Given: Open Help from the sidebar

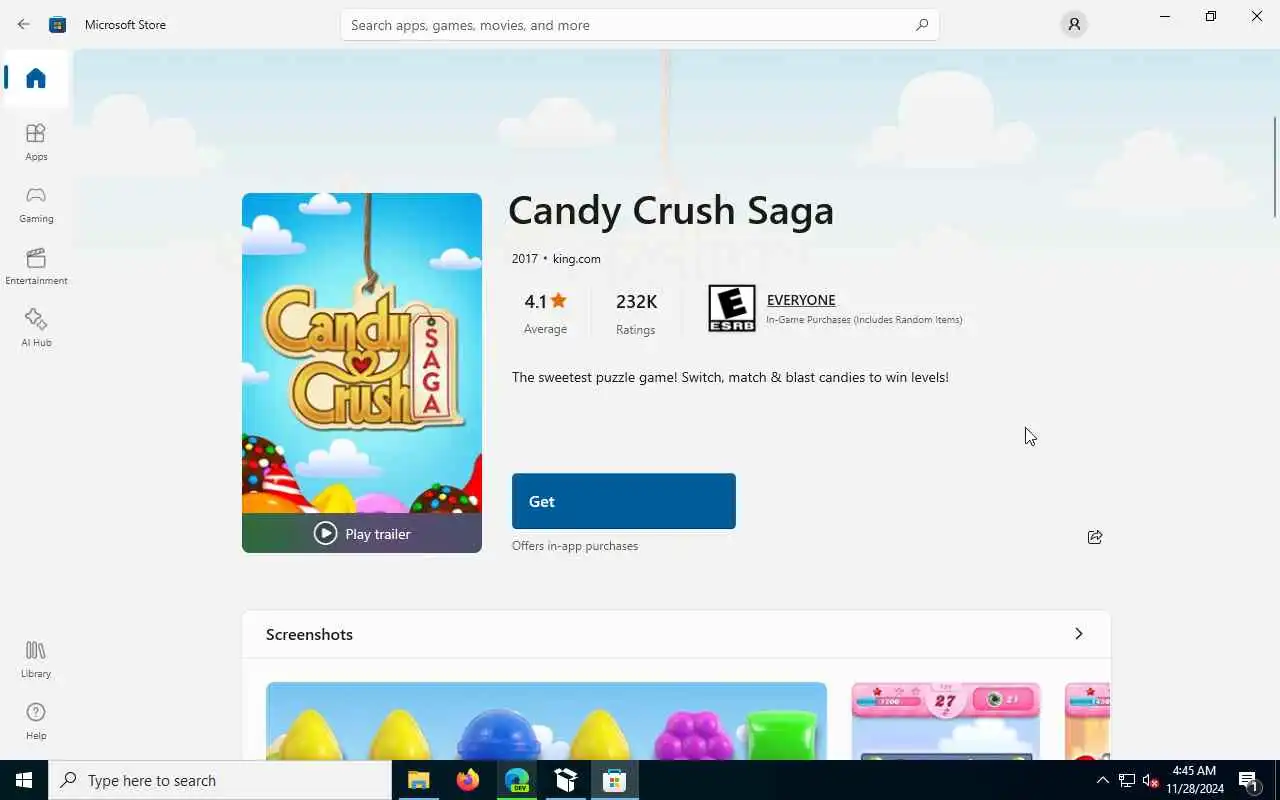Looking at the screenshot, I should coord(36,721).
